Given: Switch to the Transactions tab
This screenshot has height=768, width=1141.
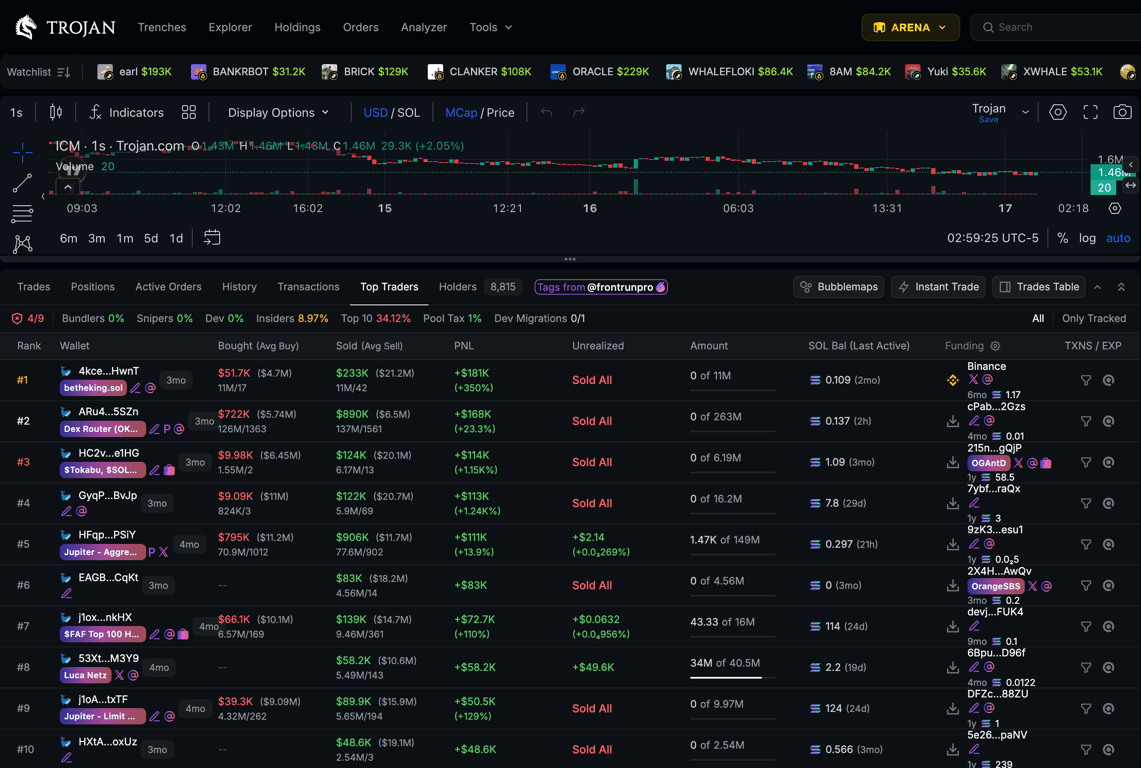Looking at the screenshot, I should point(308,287).
